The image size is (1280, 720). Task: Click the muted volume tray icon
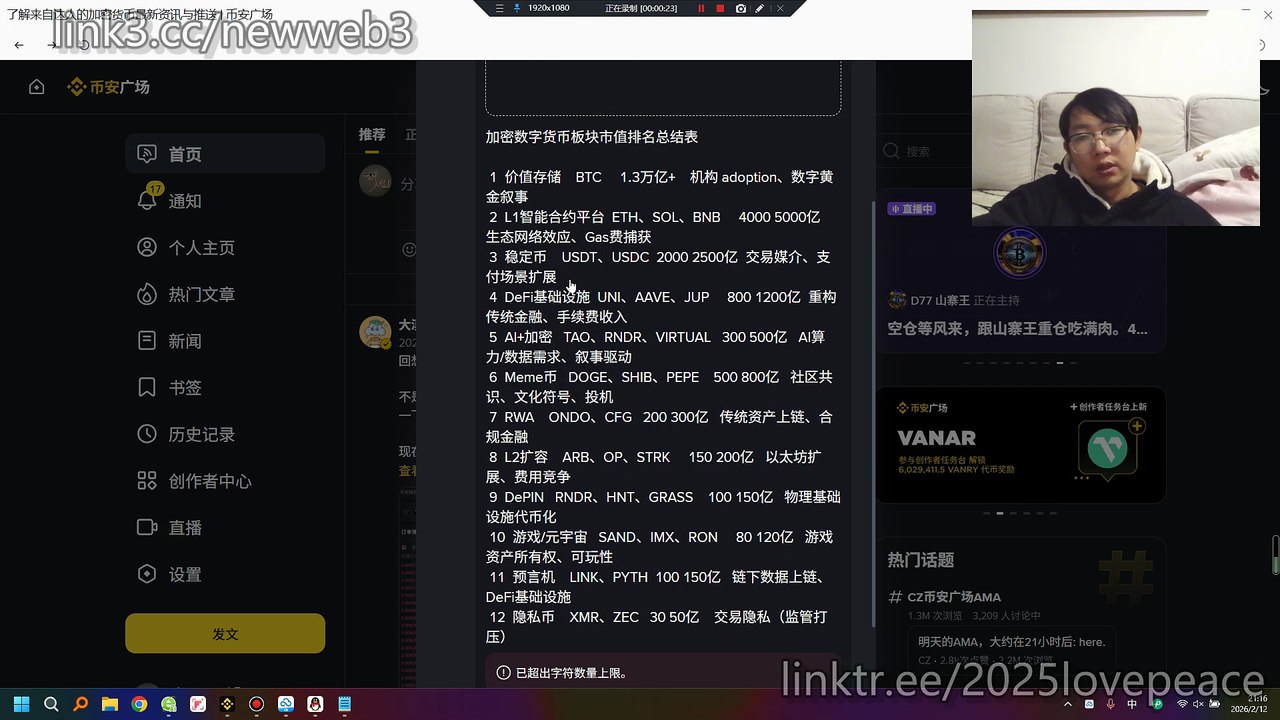[x=1198, y=704]
